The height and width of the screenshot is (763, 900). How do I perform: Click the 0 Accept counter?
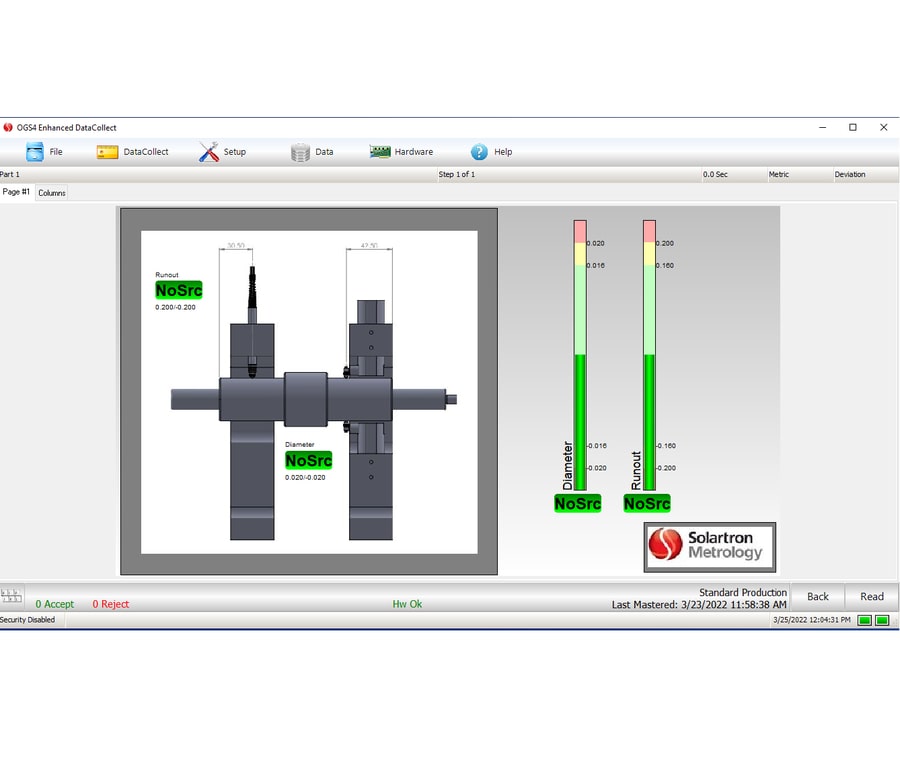(55, 604)
